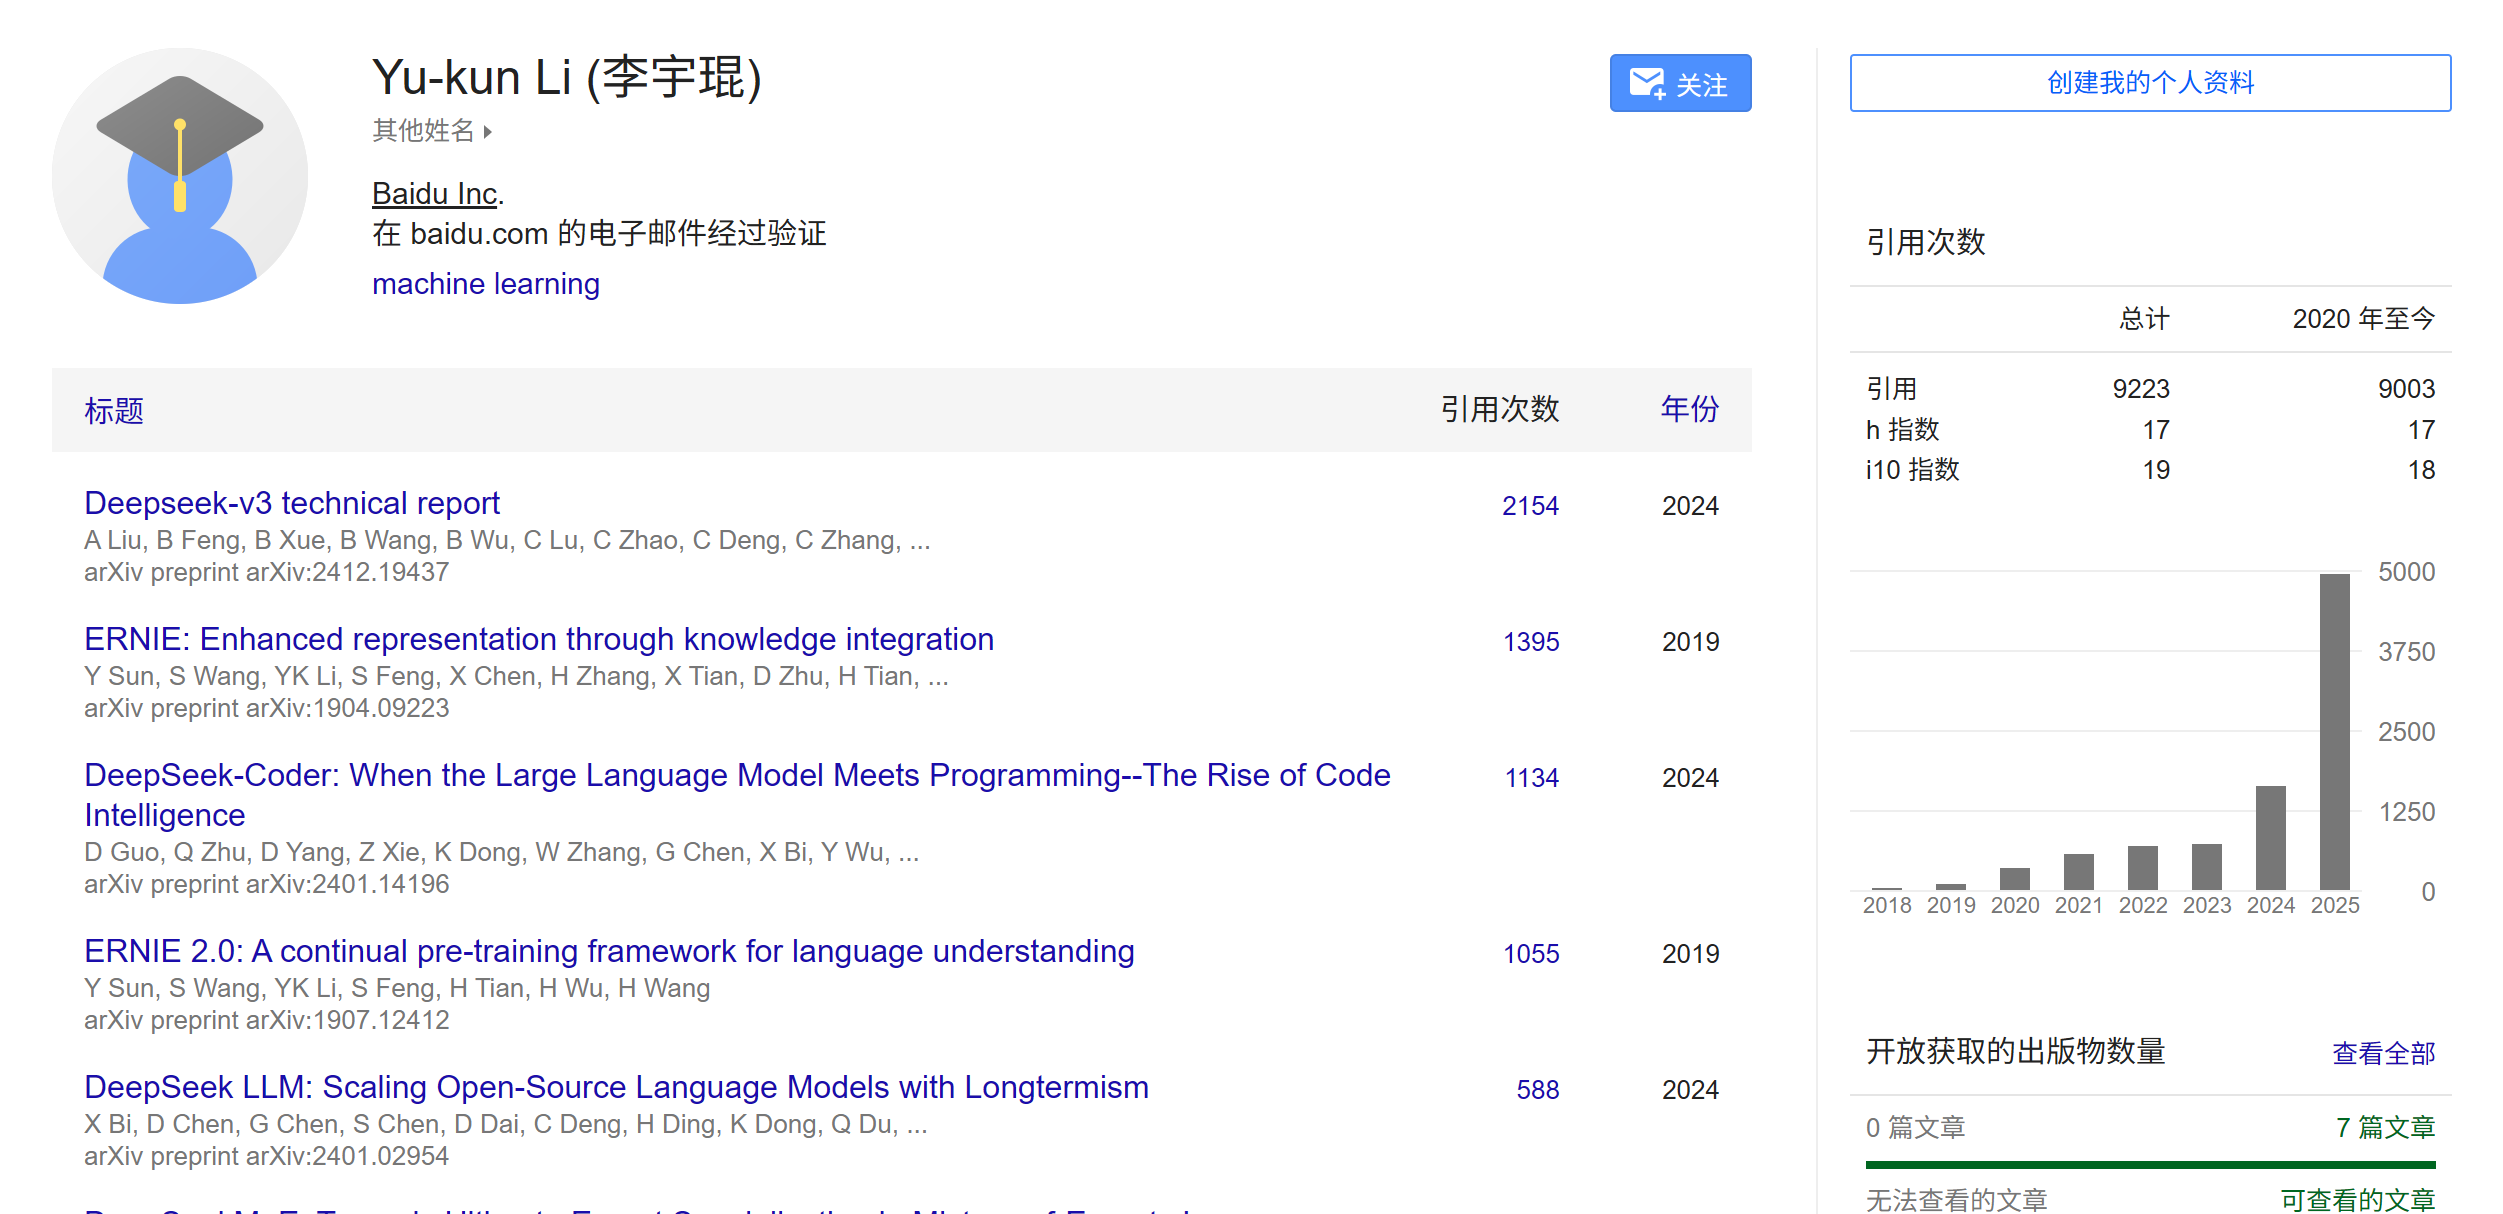This screenshot has width=2503, height=1214.
Task: Click citation count 2154 for Deepseek-v3
Action: (1529, 506)
